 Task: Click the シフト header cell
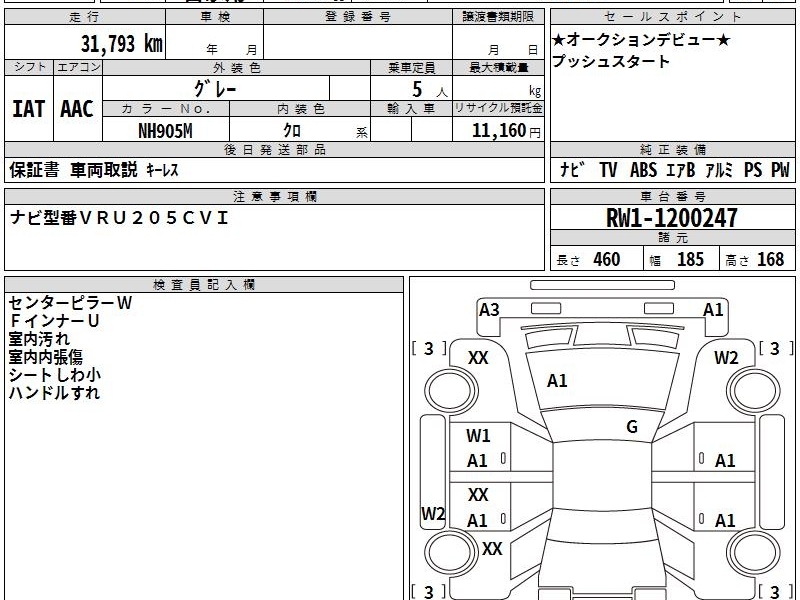tap(30, 67)
